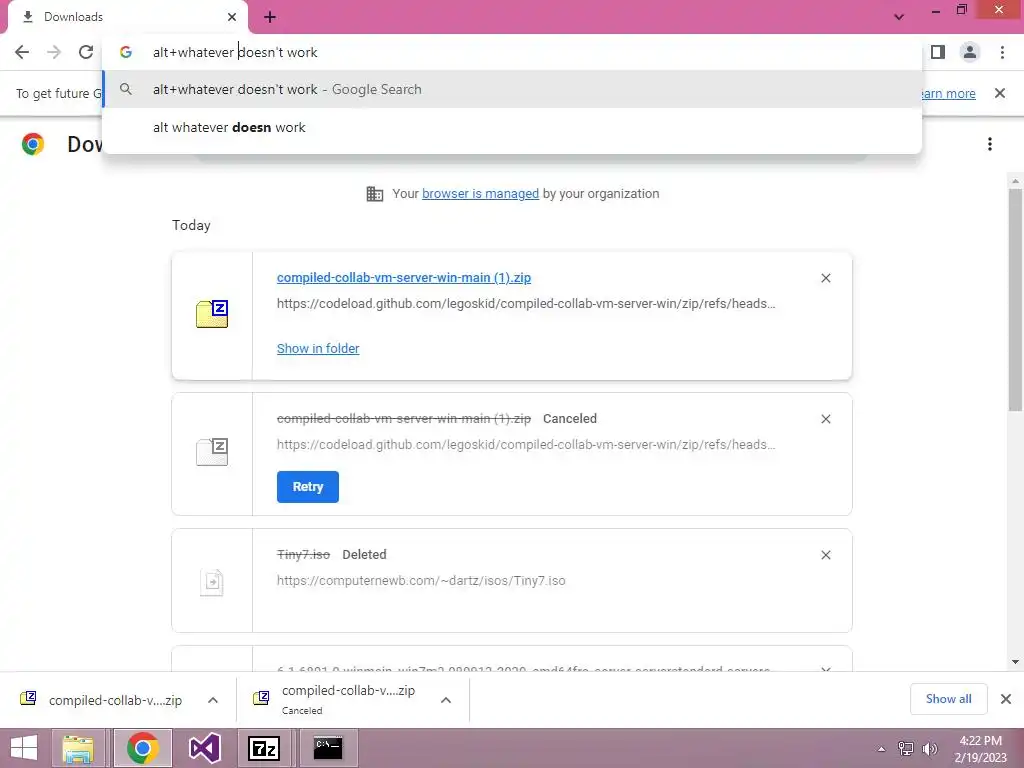Click into the address bar text

[x=235, y=52]
